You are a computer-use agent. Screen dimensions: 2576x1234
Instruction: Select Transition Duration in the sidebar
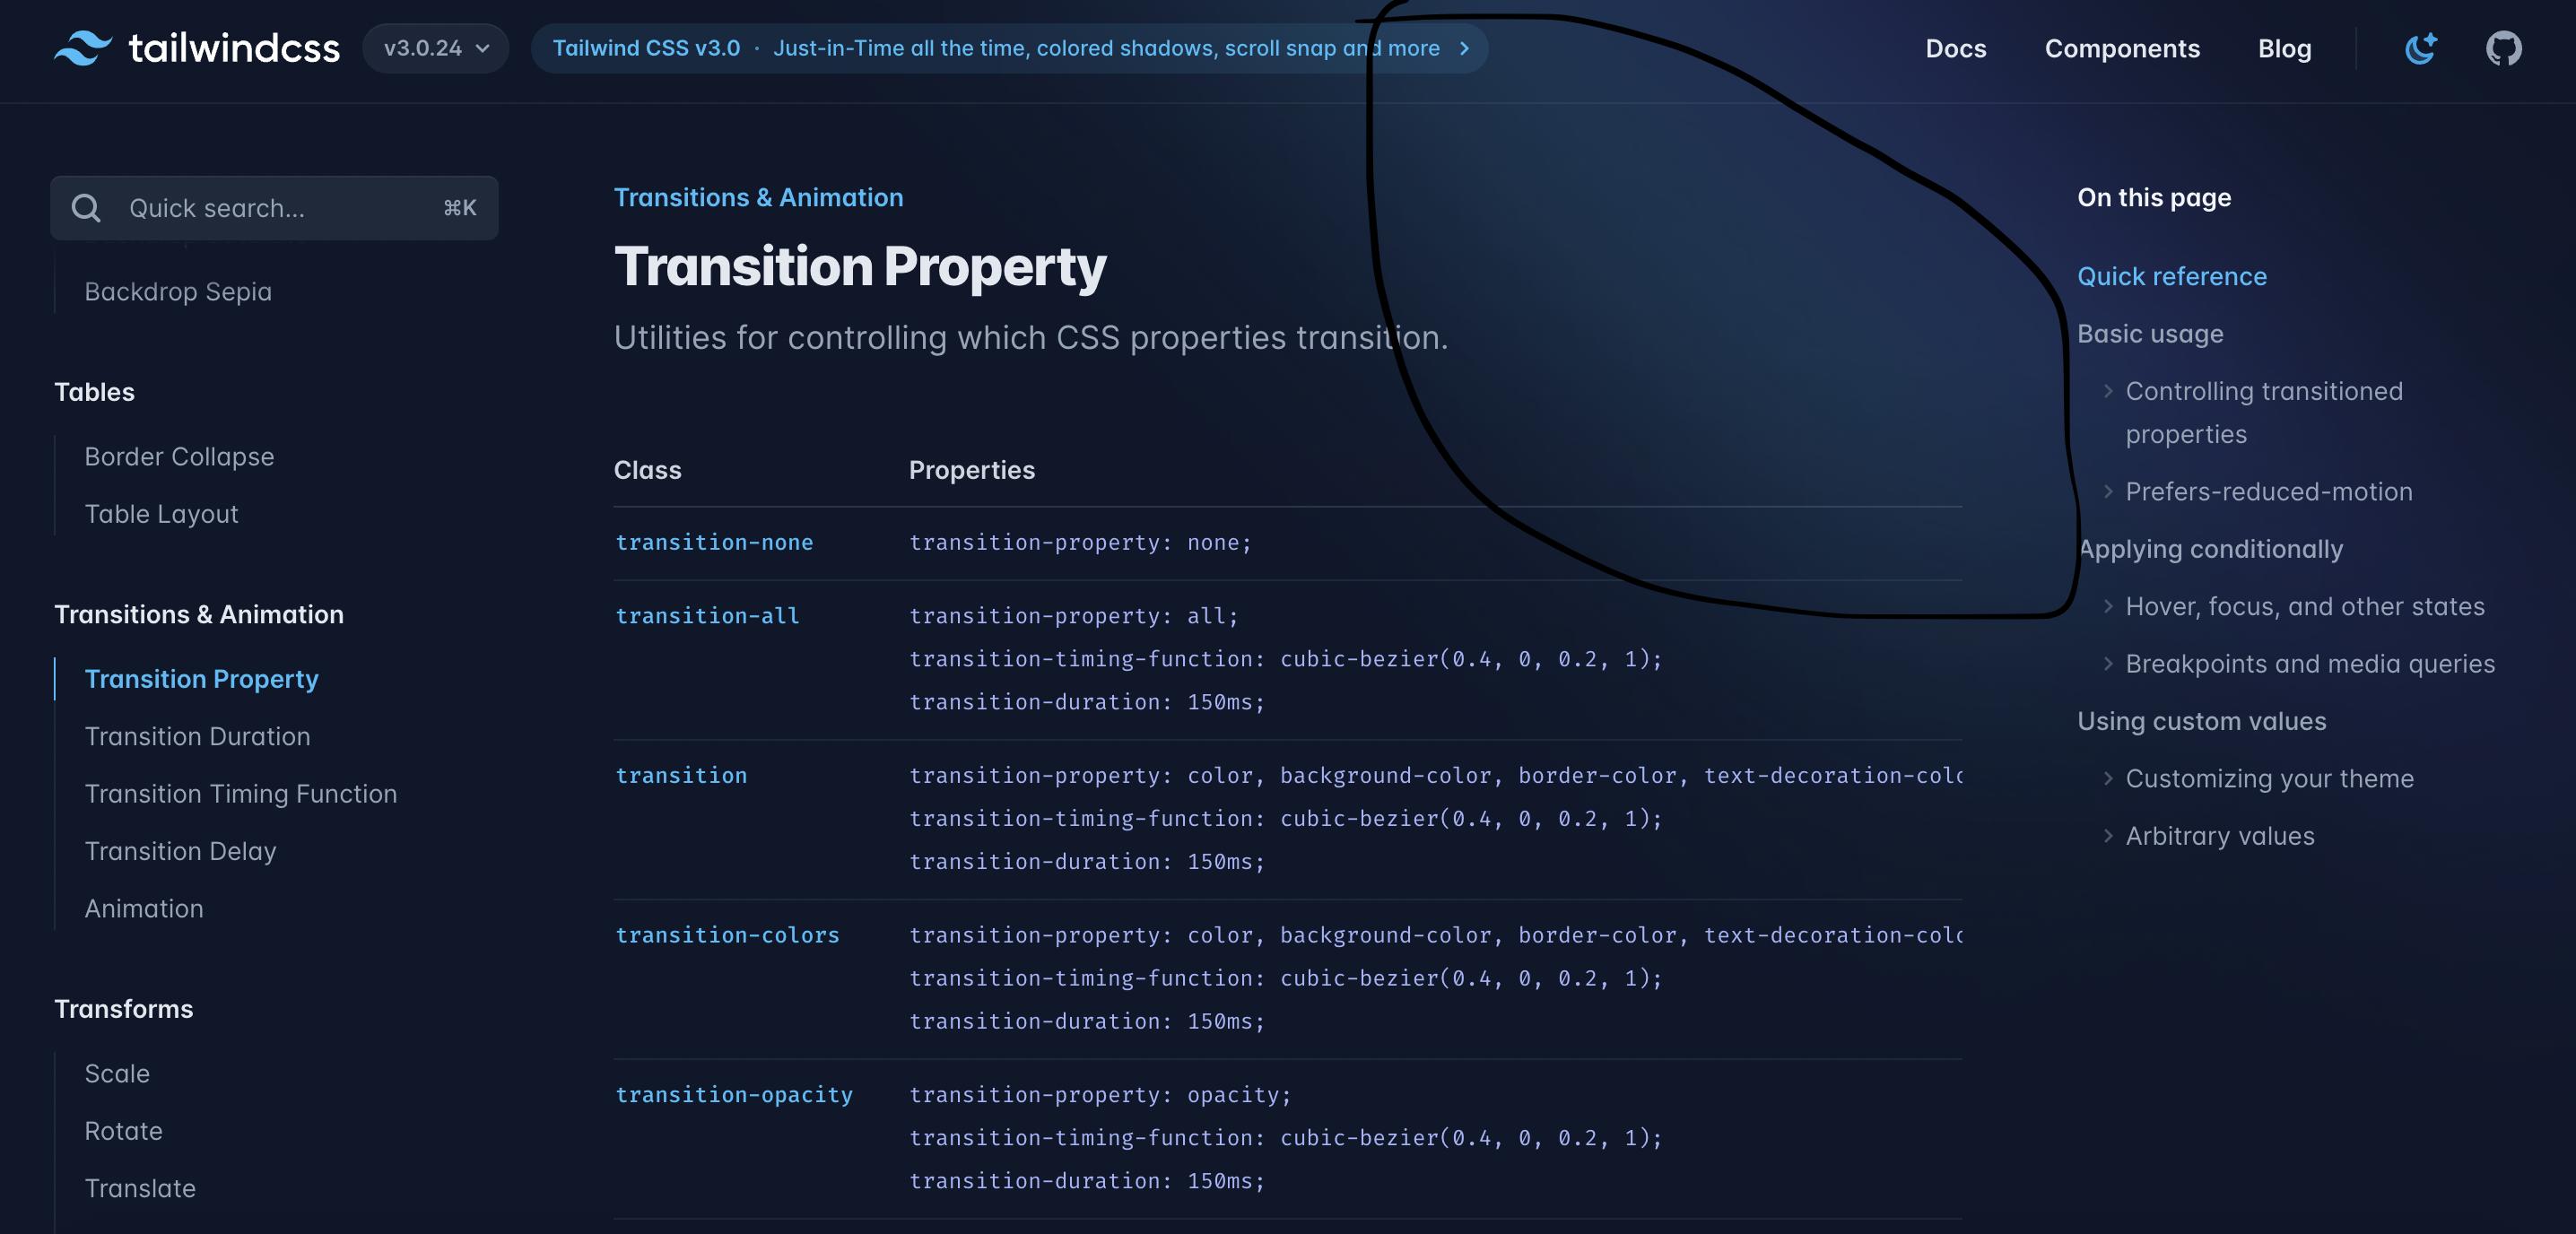point(198,736)
